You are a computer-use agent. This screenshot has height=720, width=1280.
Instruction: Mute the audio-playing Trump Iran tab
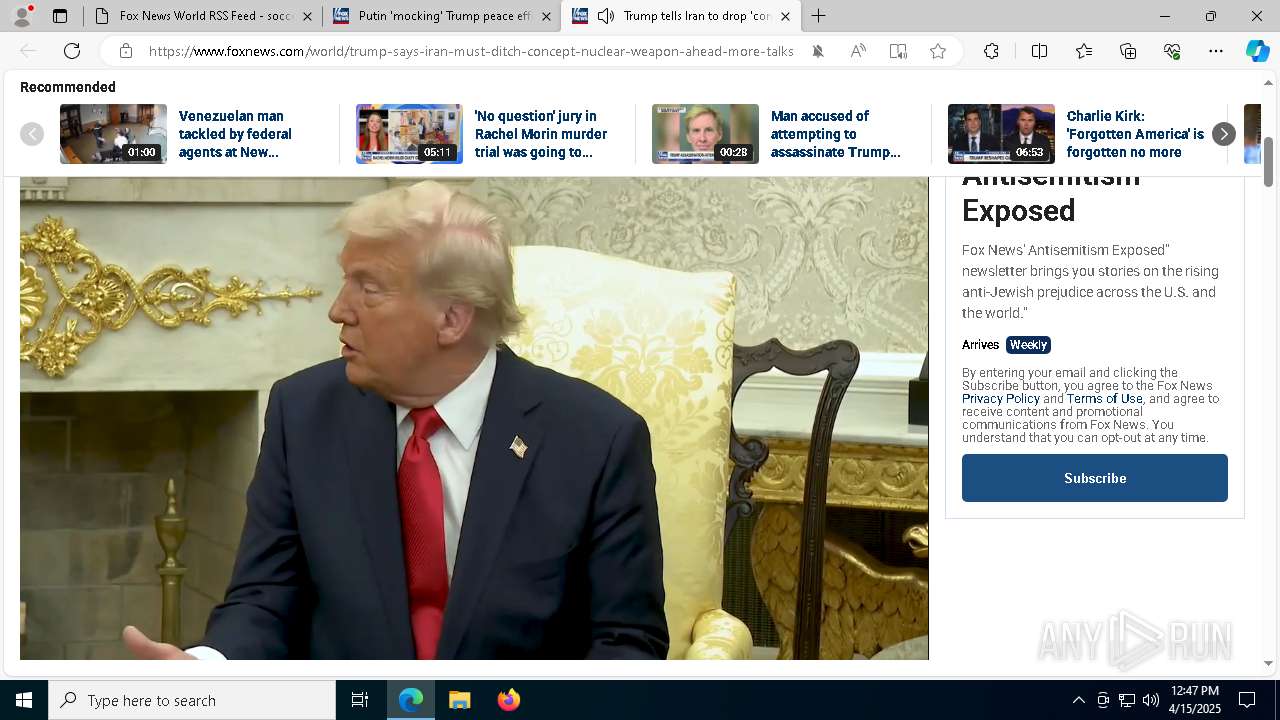coord(606,16)
